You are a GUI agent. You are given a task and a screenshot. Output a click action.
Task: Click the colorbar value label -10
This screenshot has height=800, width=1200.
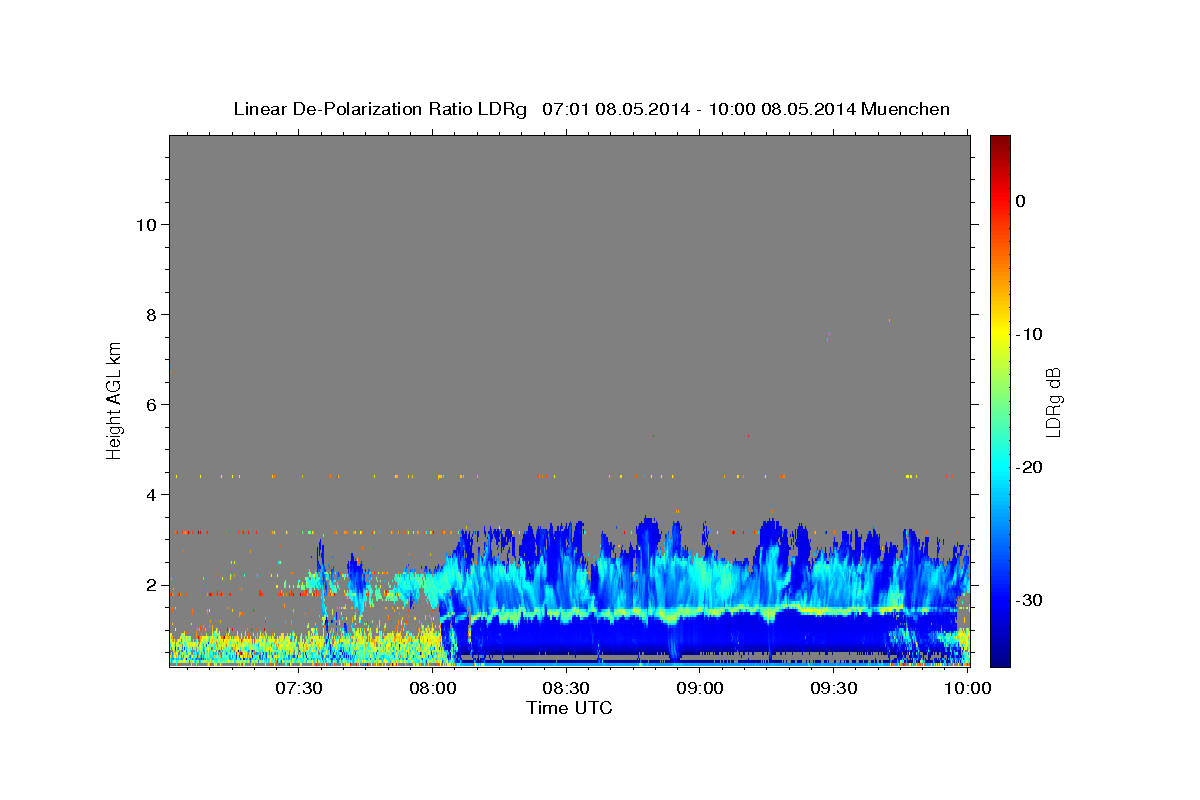1030,334
